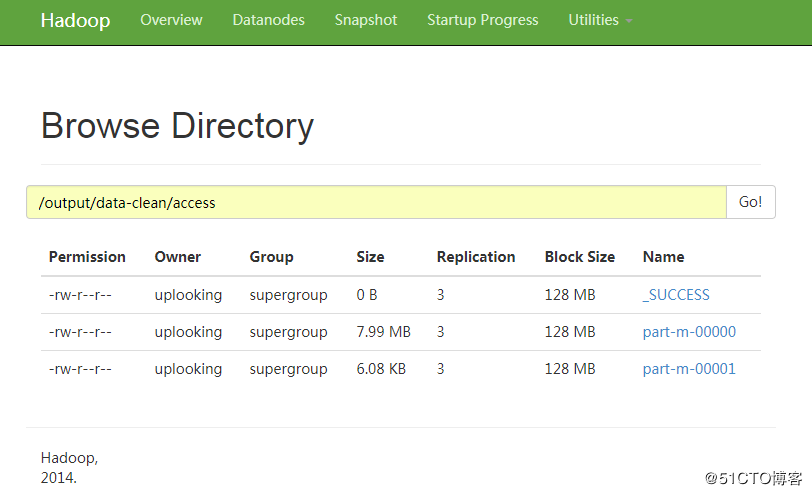812x495 pixels.
Task: Click the Browse Directory page heading
Action: pos(177,126)
